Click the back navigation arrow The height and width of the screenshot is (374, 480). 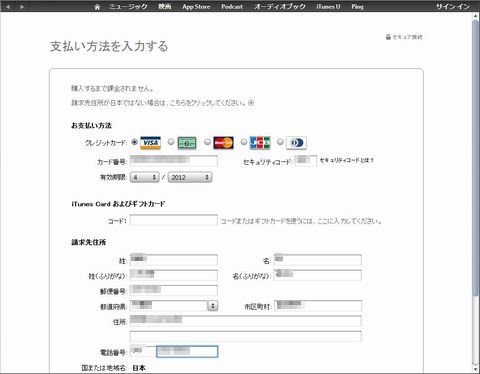point(8,7)
